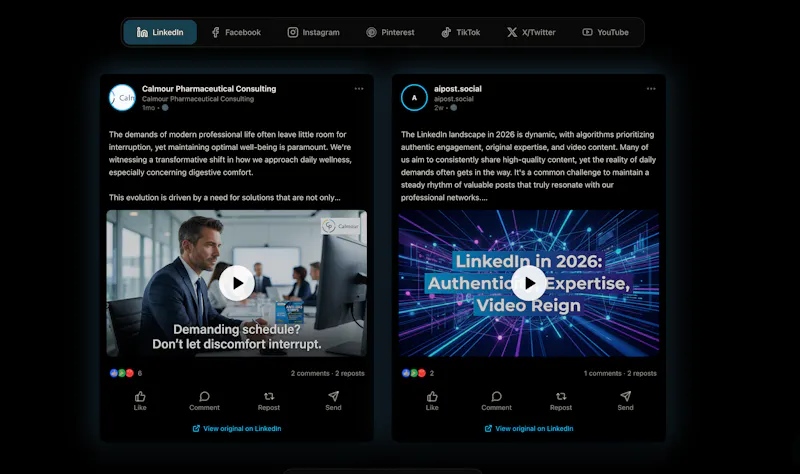Switch to the X/Twitter tab
The width and height of the screenshot is (800, 474).
coord(531,32)
